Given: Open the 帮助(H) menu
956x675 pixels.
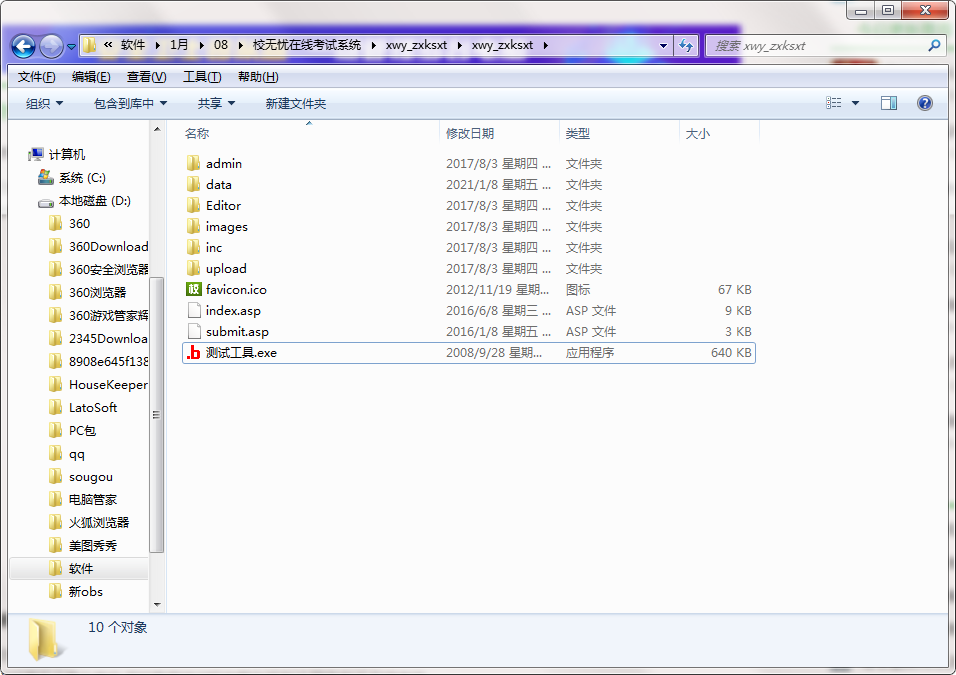Looking at the screenshot, I should tap(258, 77).
